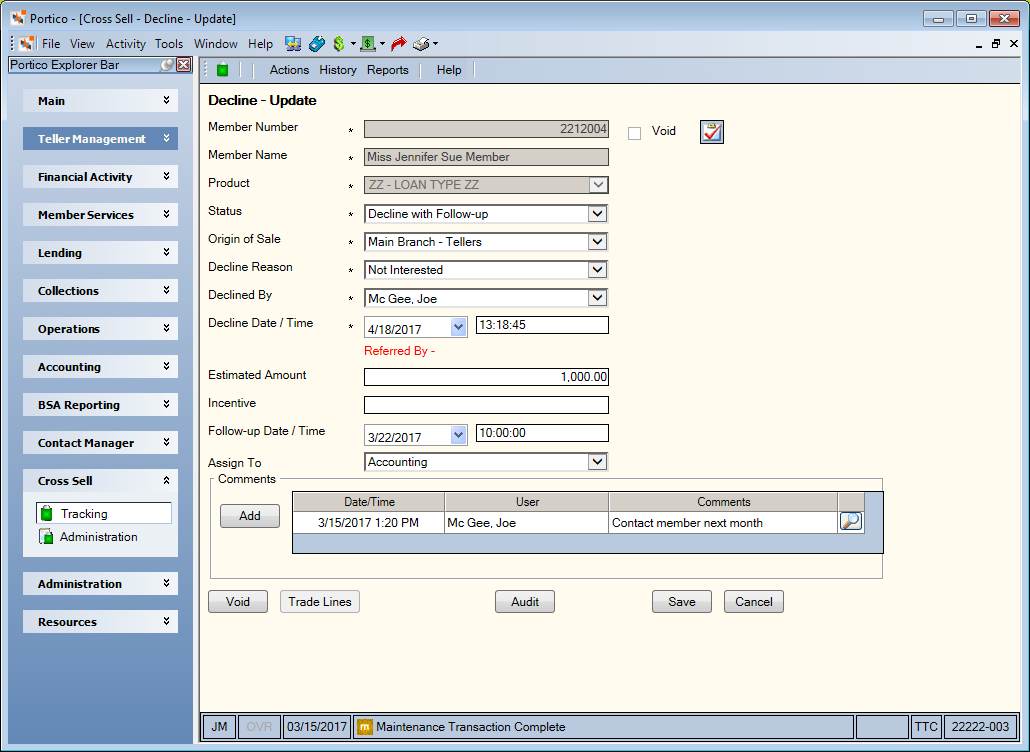Click the pin icon on Explorer Bar

(x=168, y=64)
